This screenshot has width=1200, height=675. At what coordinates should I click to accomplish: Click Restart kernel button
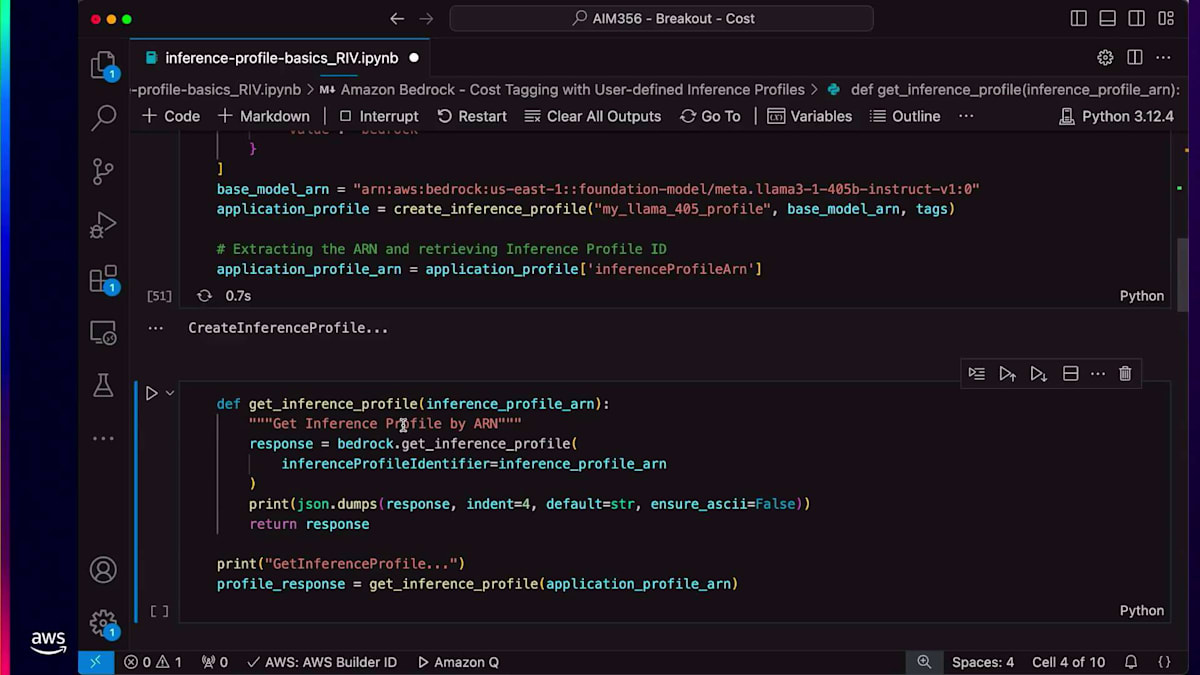click(x=472, y=116)
